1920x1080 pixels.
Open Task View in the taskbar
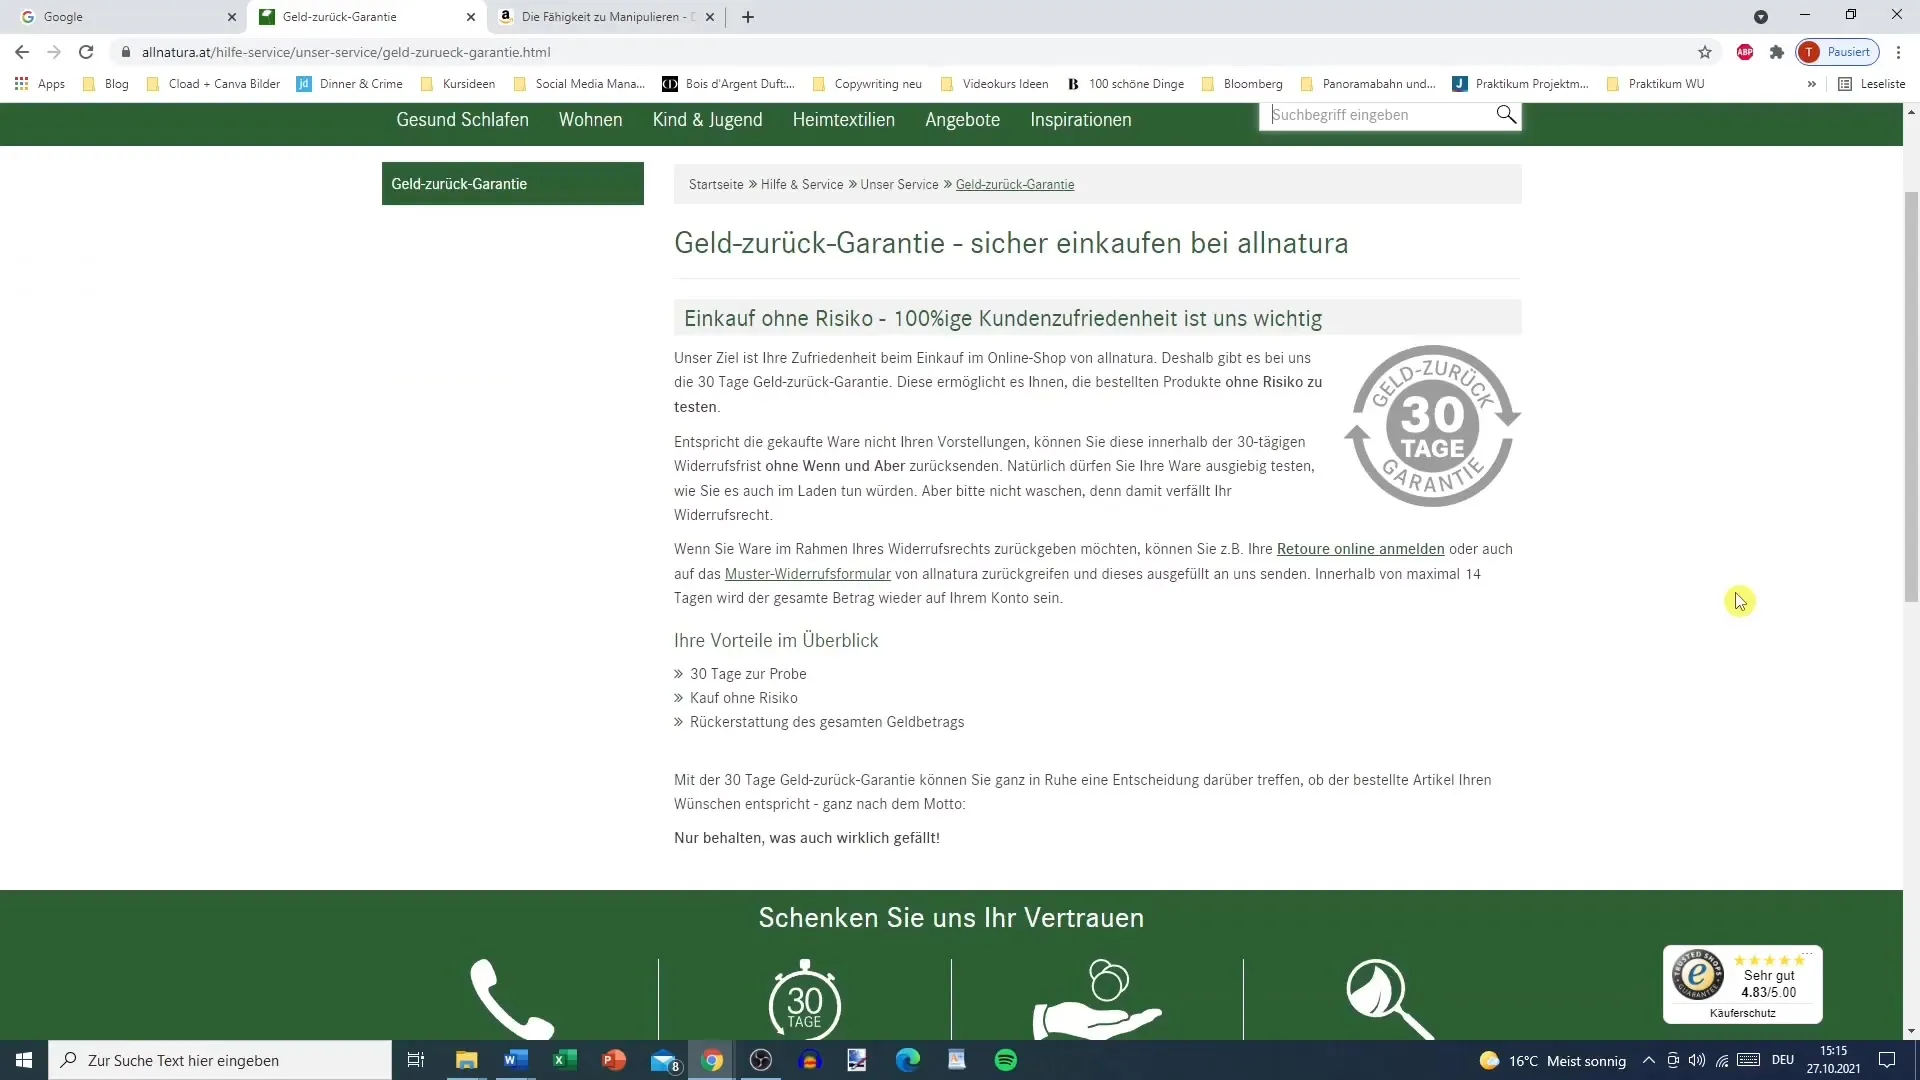[416, 1060]
